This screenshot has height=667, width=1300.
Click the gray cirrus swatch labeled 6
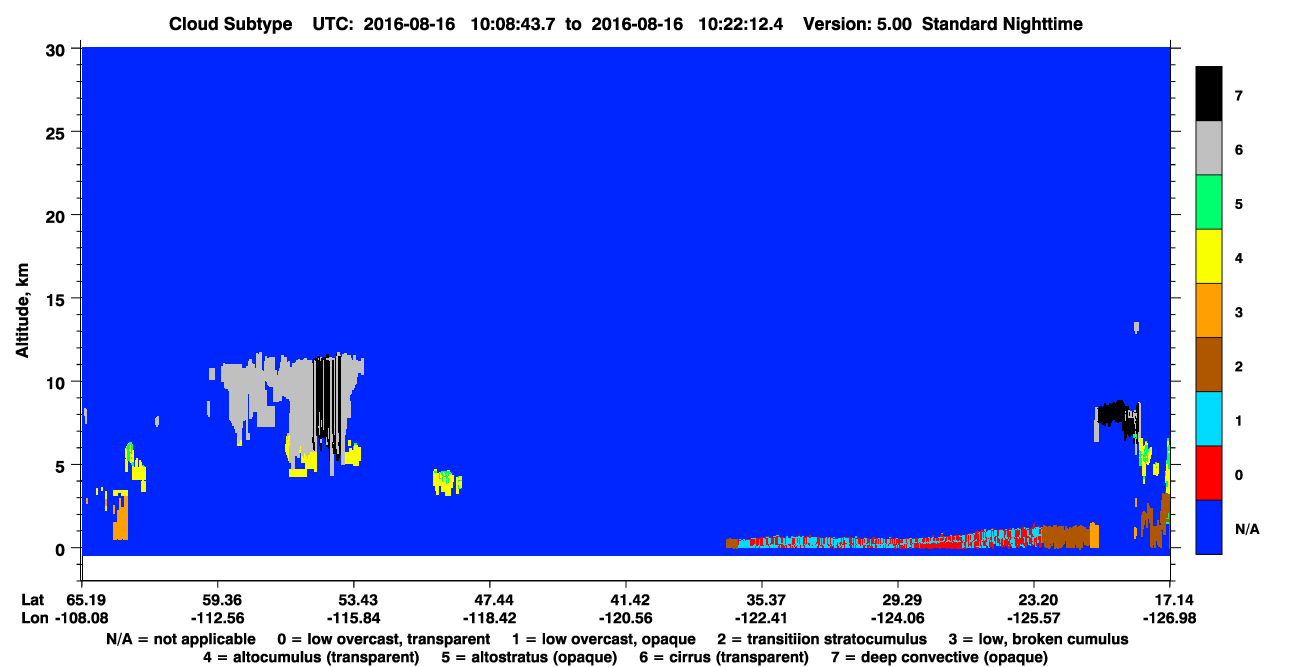(1209, 148)
